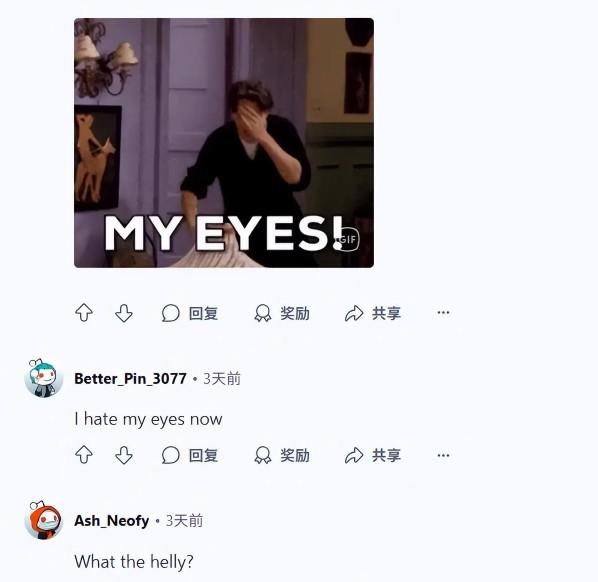Click reply icon under Better_Pin_3077's comment
598x582 pixels.
click(170, 455)
